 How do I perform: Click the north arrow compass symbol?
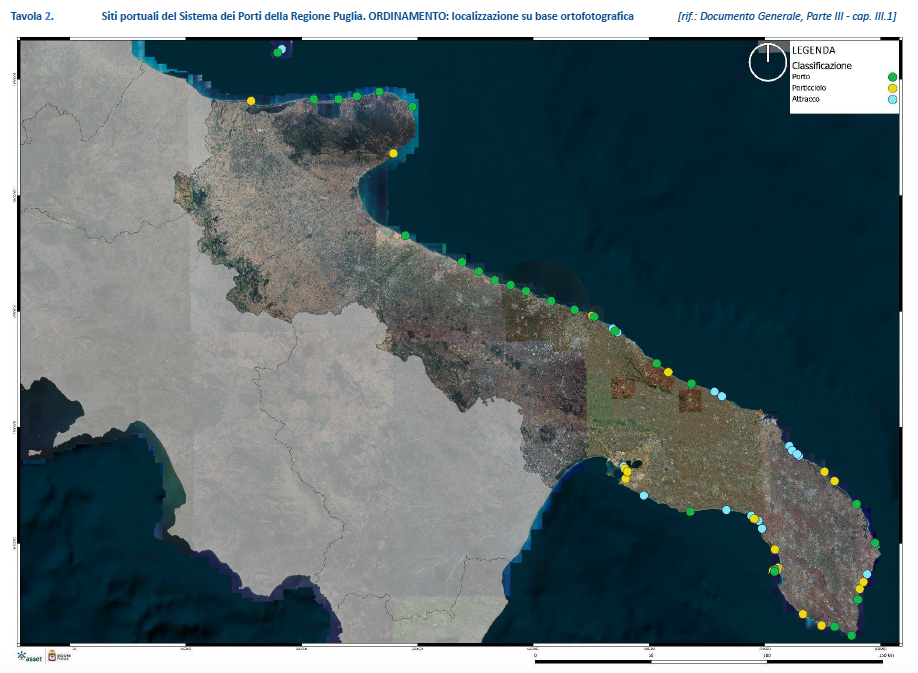click(767, 62)
